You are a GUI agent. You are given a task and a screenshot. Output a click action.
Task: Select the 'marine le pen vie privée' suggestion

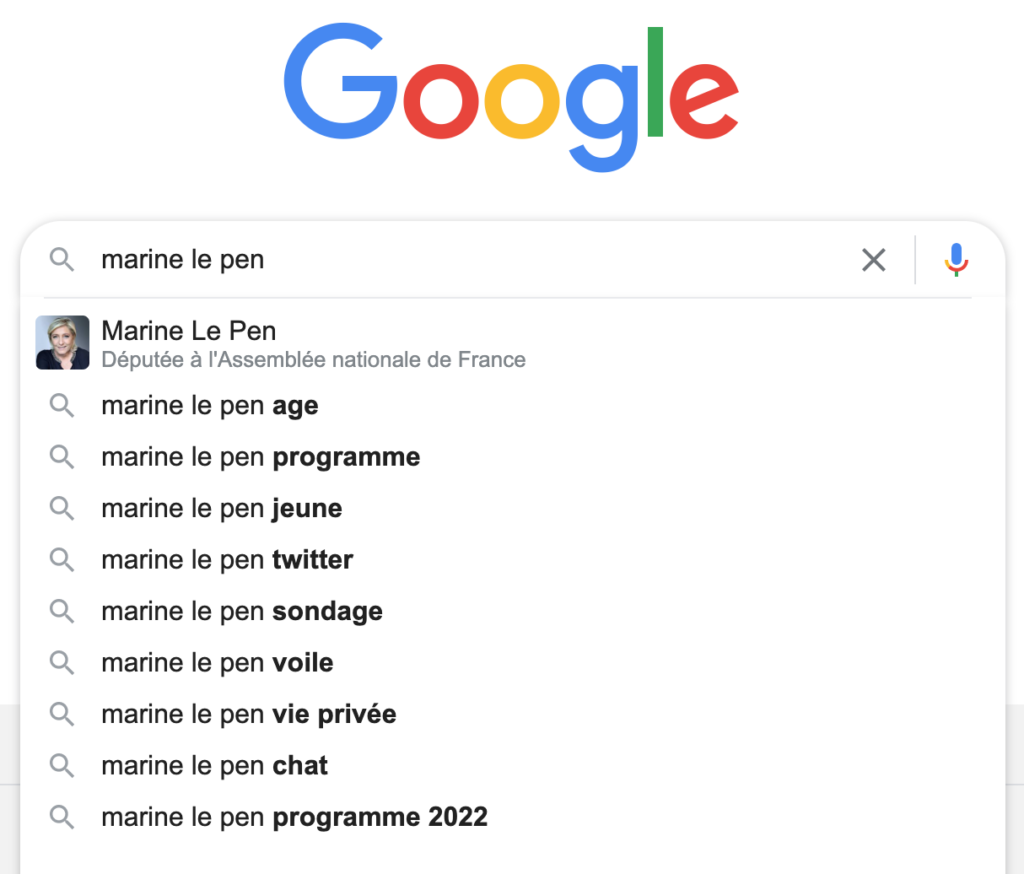[513, 714]
